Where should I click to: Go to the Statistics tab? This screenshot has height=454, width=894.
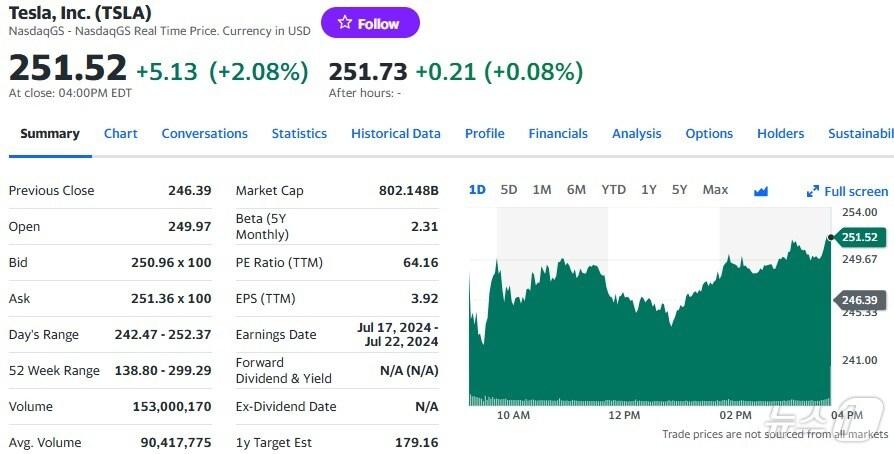coord(299,134)
